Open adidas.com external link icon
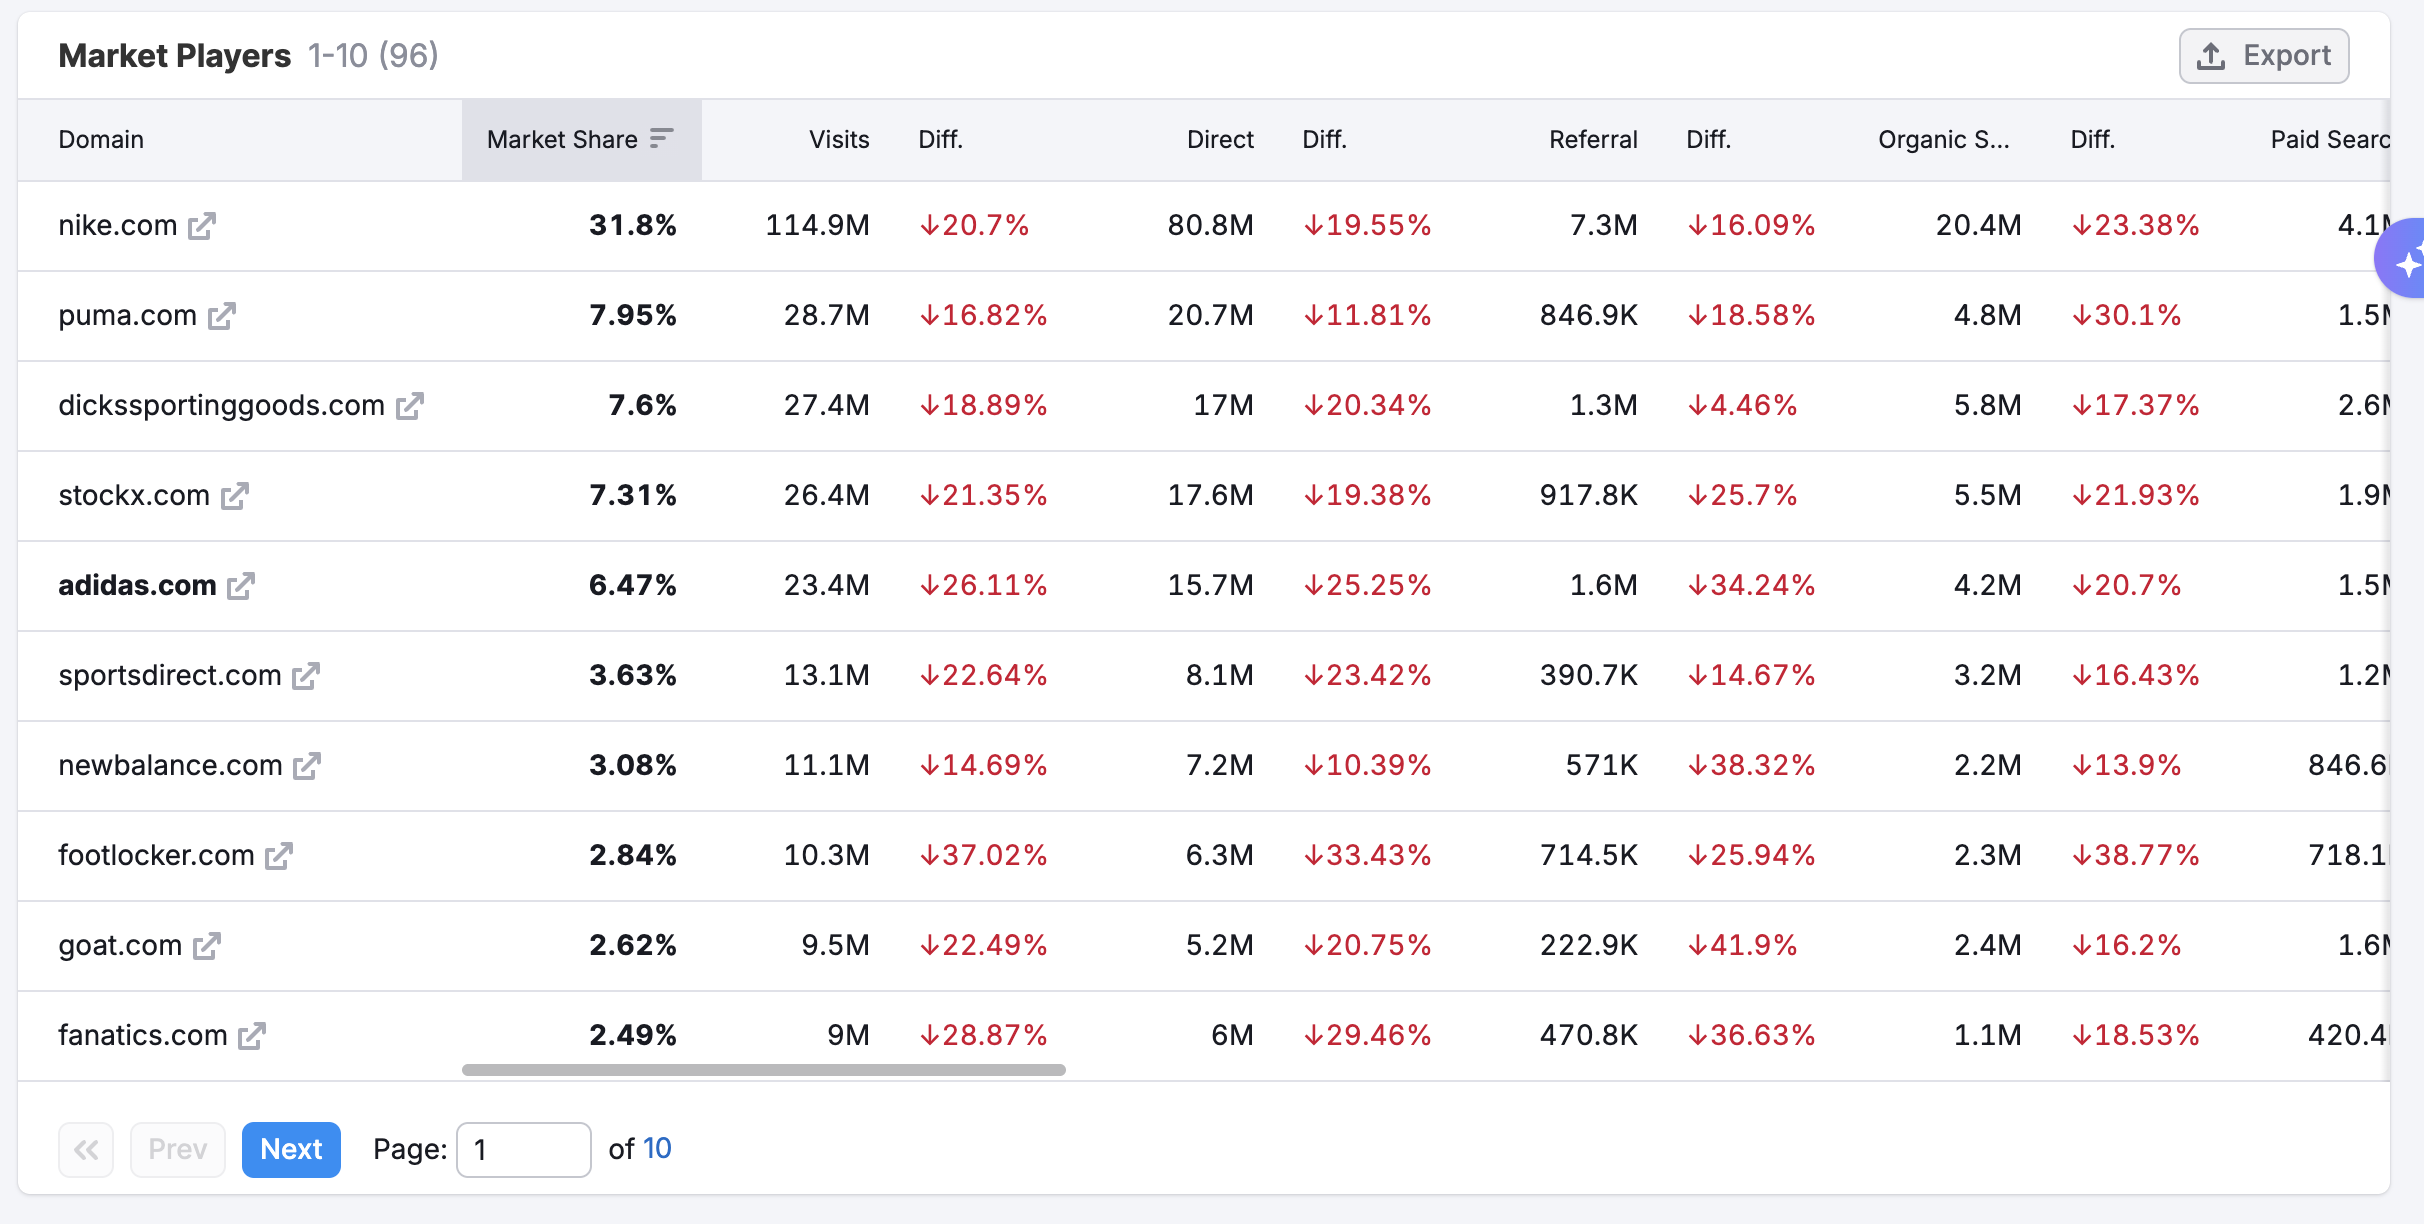The image size is (2424, 1224). 241,586
